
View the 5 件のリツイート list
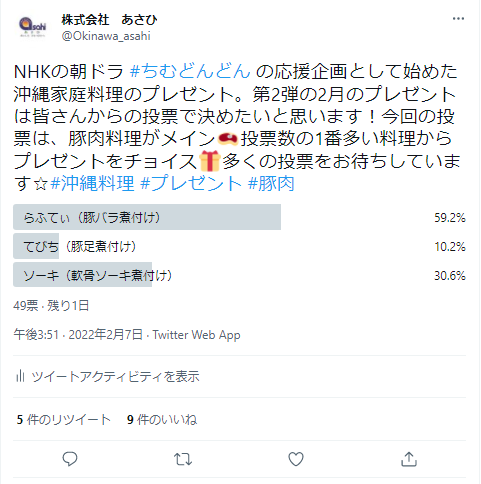point(63,419)
